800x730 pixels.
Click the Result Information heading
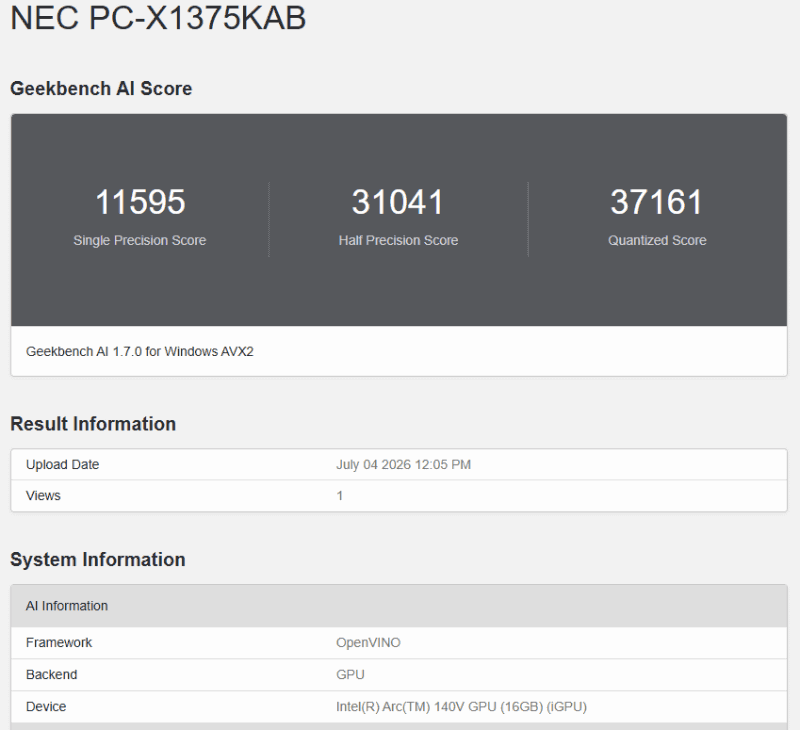93,424
